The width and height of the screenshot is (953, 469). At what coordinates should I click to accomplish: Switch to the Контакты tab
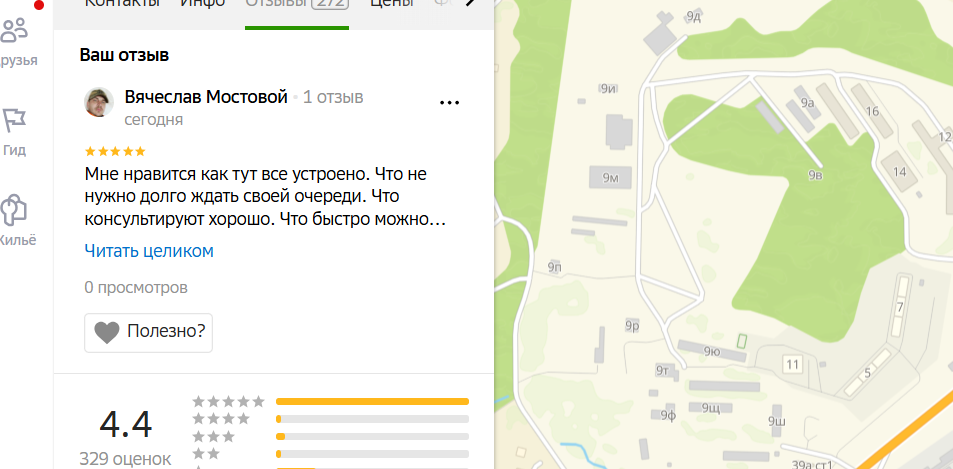click(122, 3)
